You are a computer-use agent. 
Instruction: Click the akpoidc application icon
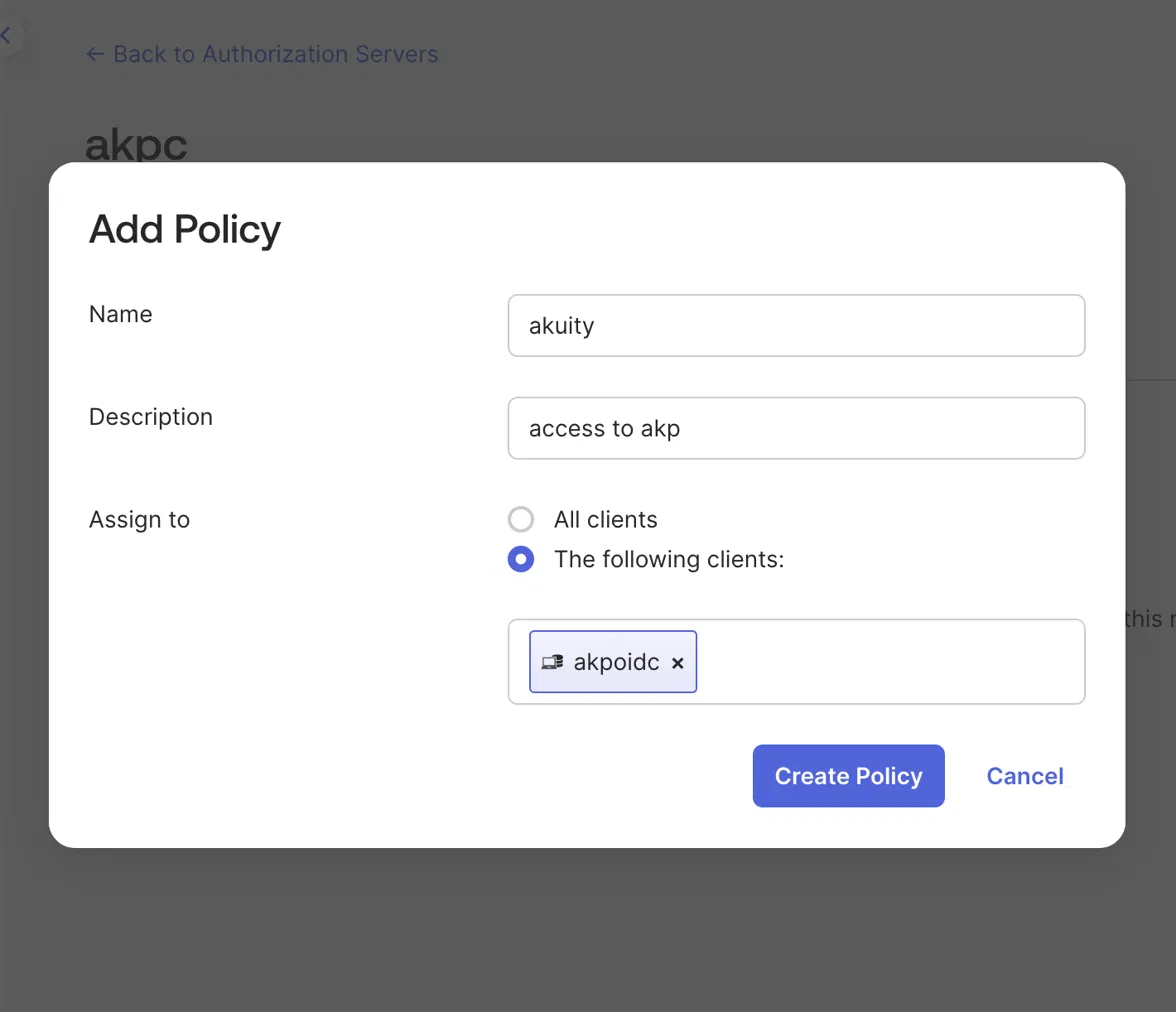553,662
